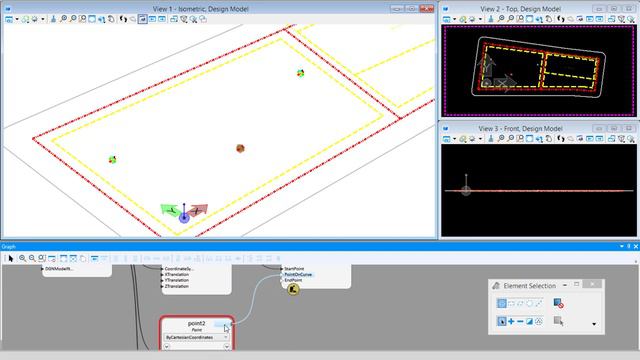This screenshot has height=360, width=640.
Task: Choose Individual selection mode in Element Selection
Action: [502, 303]
